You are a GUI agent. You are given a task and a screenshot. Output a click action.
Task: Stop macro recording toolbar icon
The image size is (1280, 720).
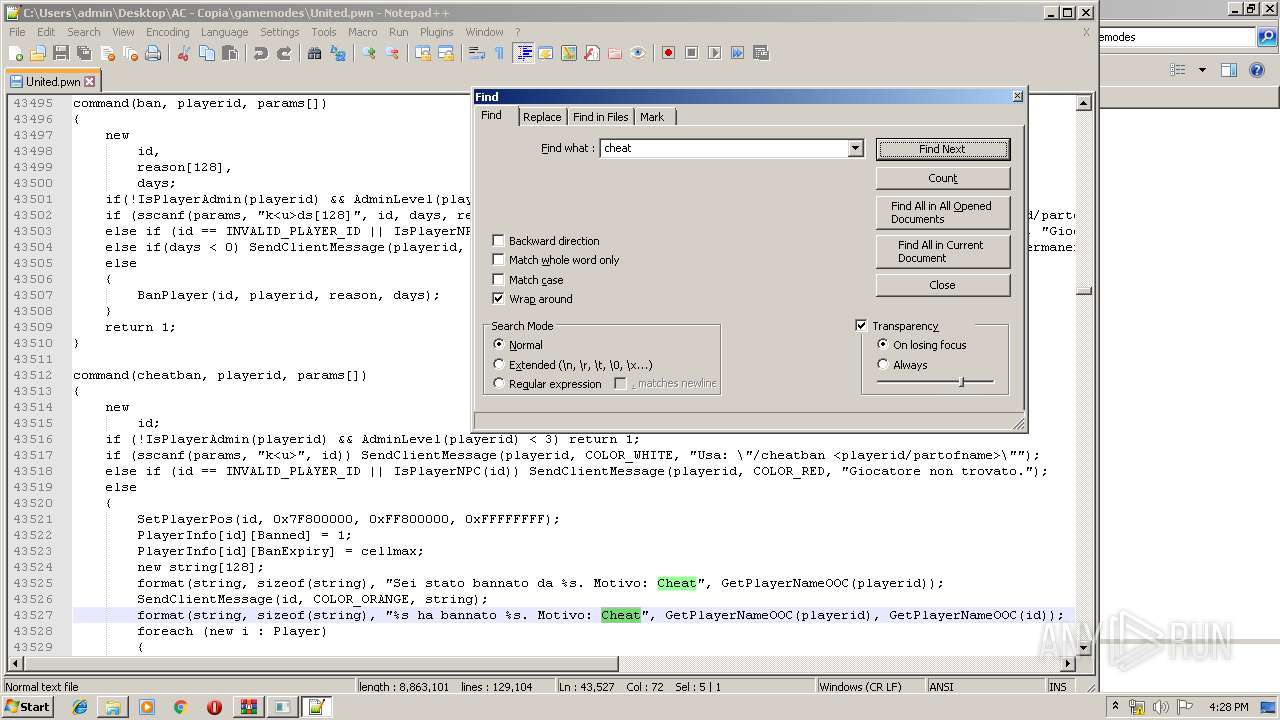tap(692, 53)
